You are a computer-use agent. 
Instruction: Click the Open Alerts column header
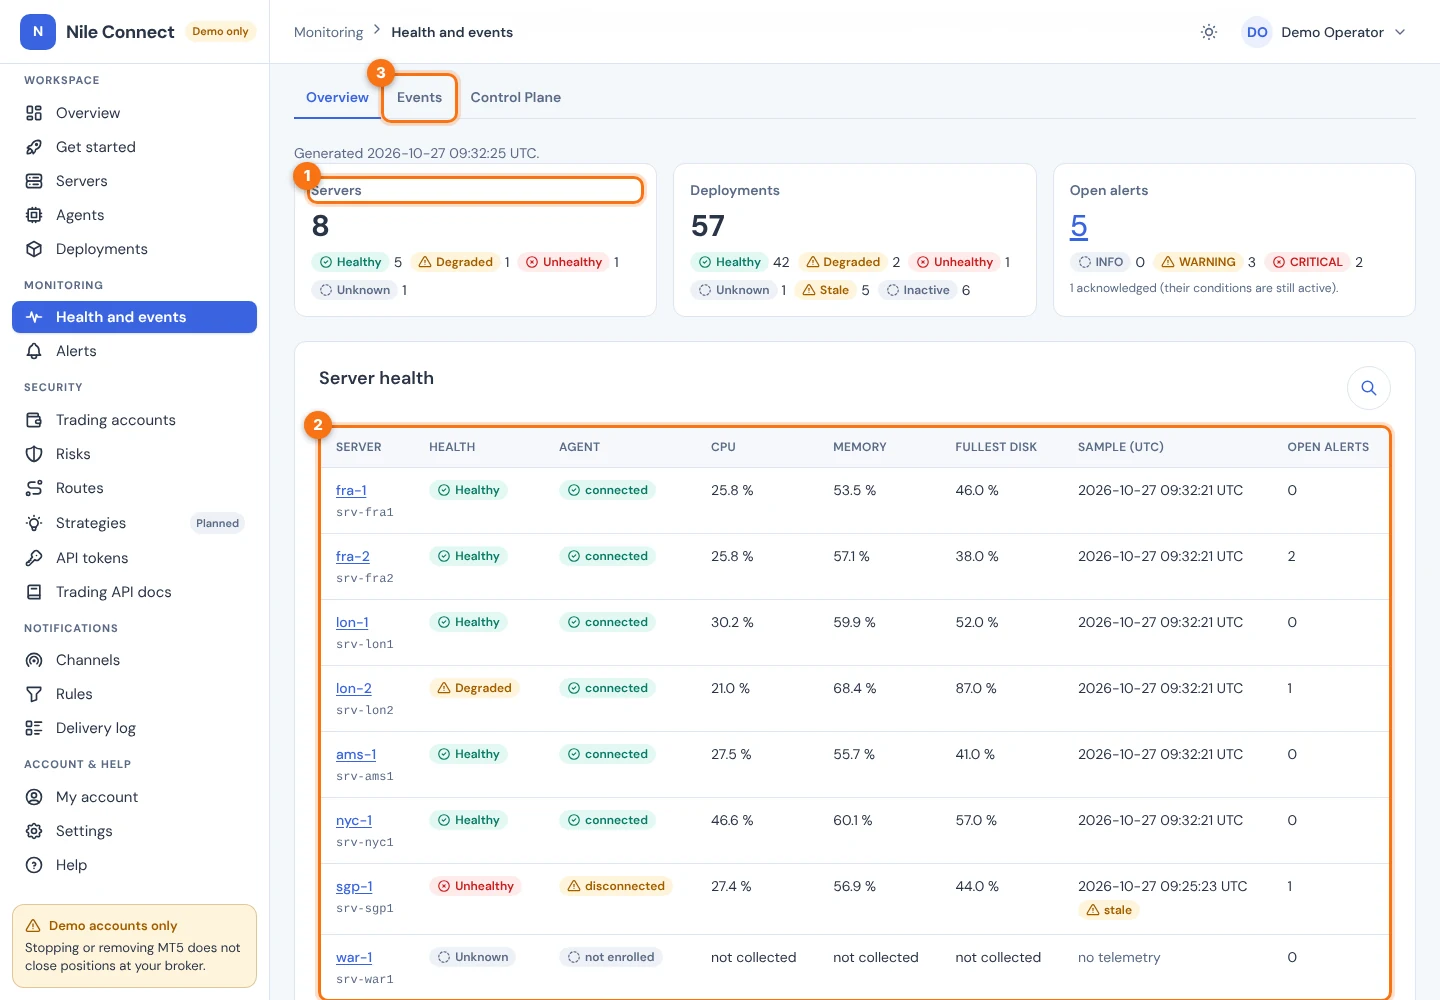1328,447
